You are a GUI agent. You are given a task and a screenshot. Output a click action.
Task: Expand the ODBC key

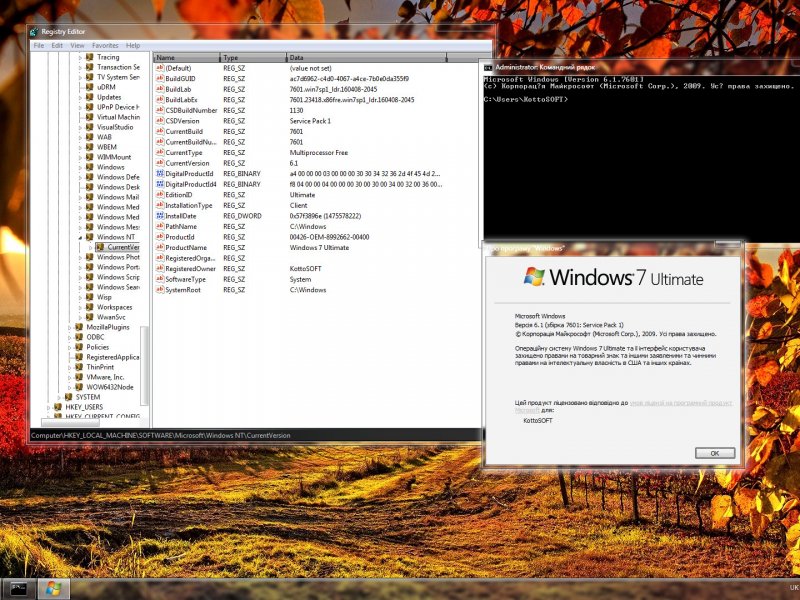pyautogui.click(x=70, y=337)
